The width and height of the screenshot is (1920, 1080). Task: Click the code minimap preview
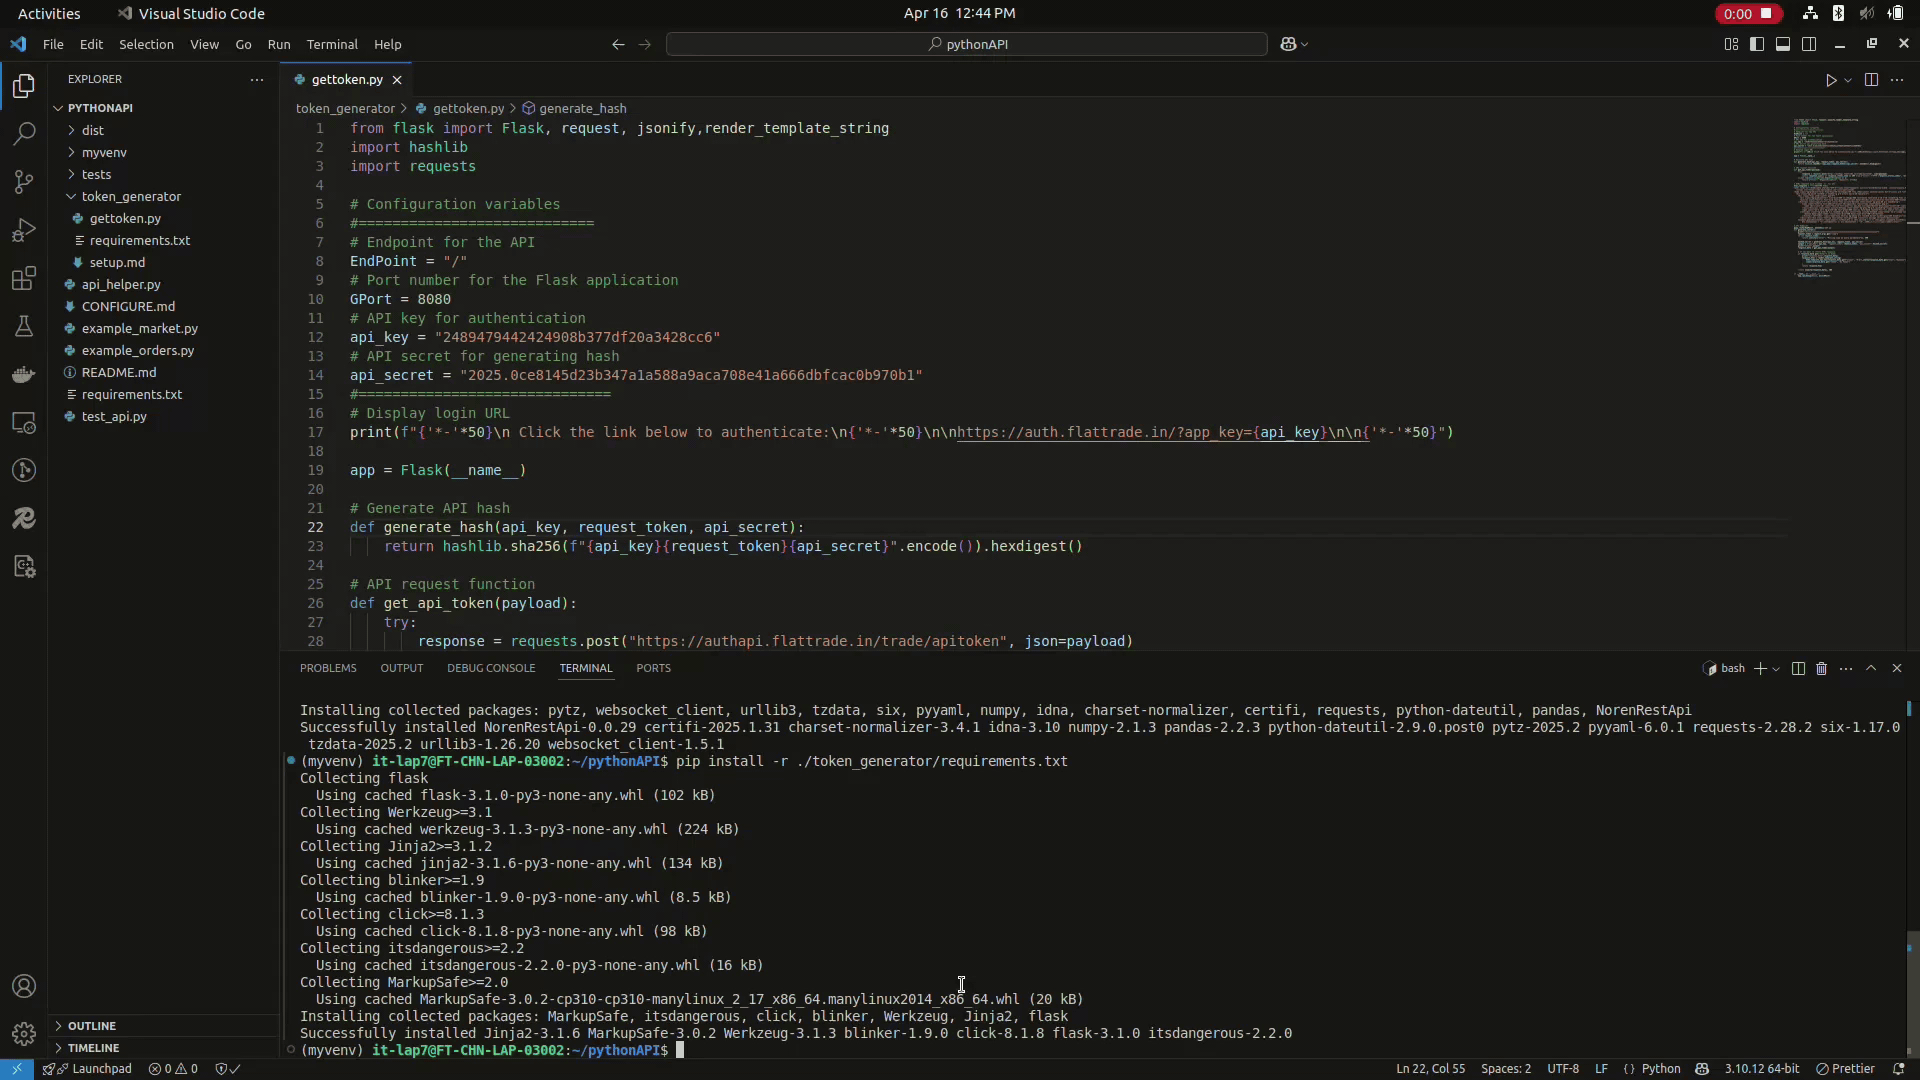[x=1850, y=198]
